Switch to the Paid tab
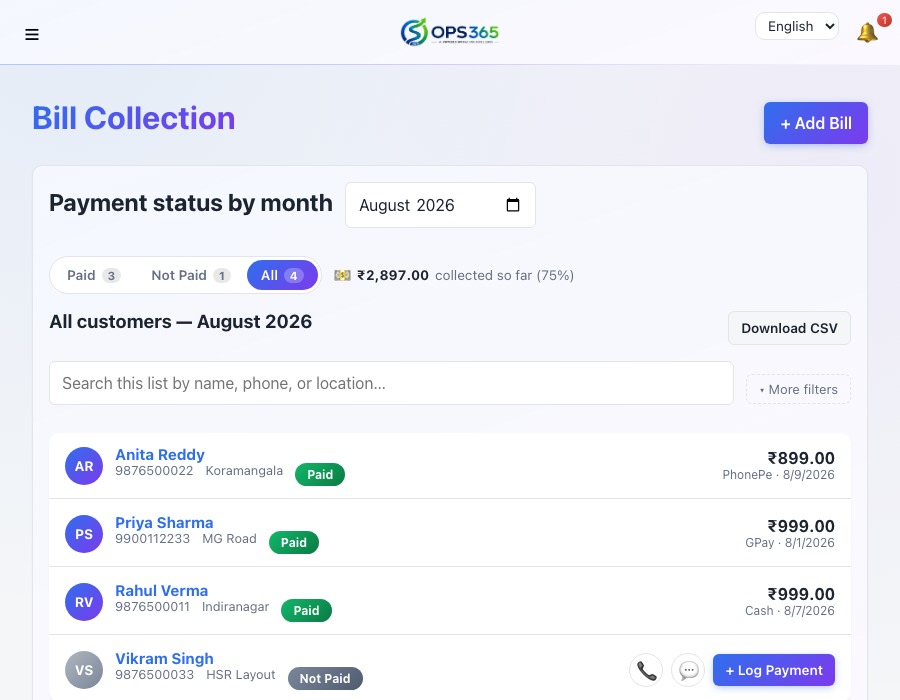Viewport: 900px width, 700px height. [94, 275]
